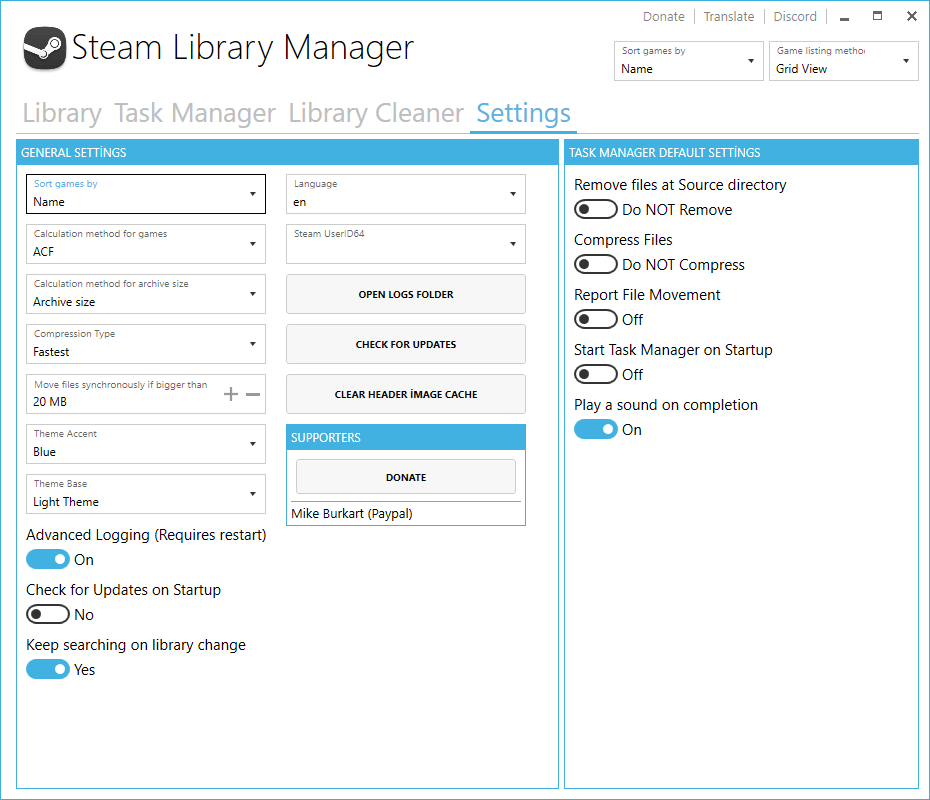Turn on Report File Movement

[596, 320]
